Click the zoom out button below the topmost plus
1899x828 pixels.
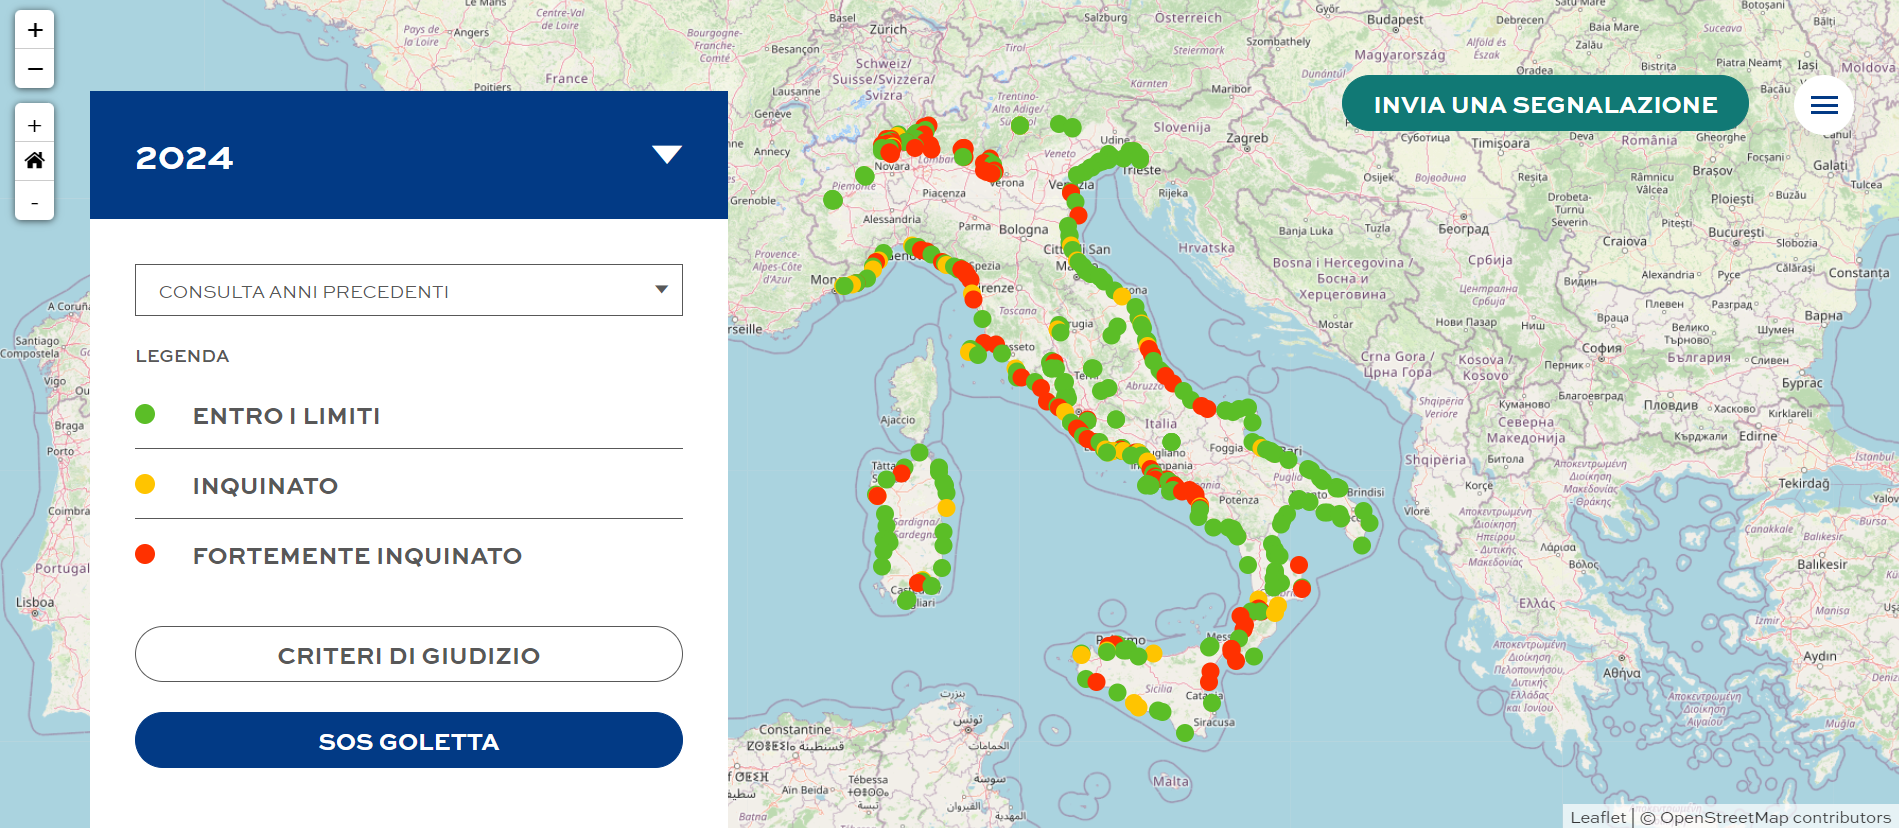pos(35,69)
